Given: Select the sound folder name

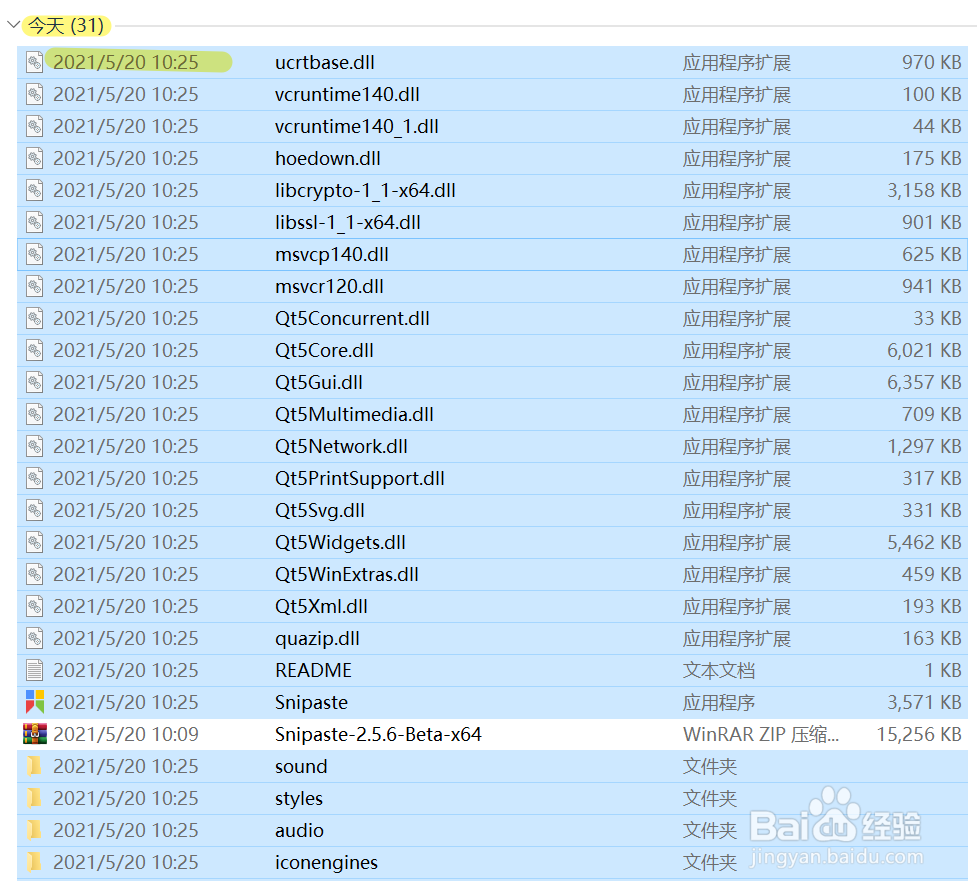Looking at the screenshot, I should click(x=301, y=766).
